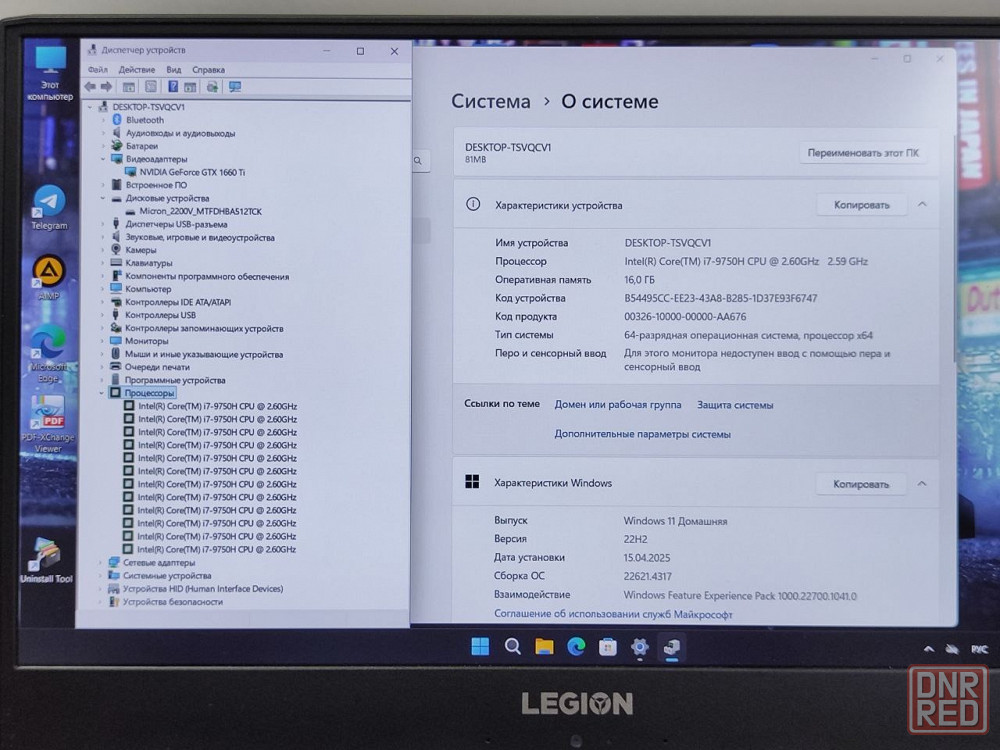Collapse the Видеоадаптеры node
Screen dimensions: 1000x750
(x=103, y=159)
